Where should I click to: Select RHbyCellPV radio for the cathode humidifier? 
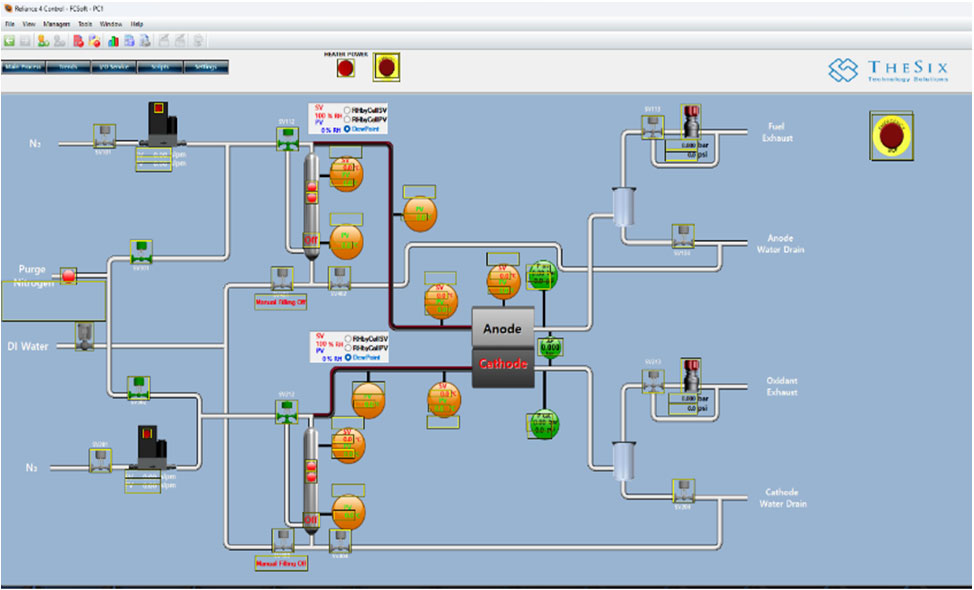click(x=348, y=348)
